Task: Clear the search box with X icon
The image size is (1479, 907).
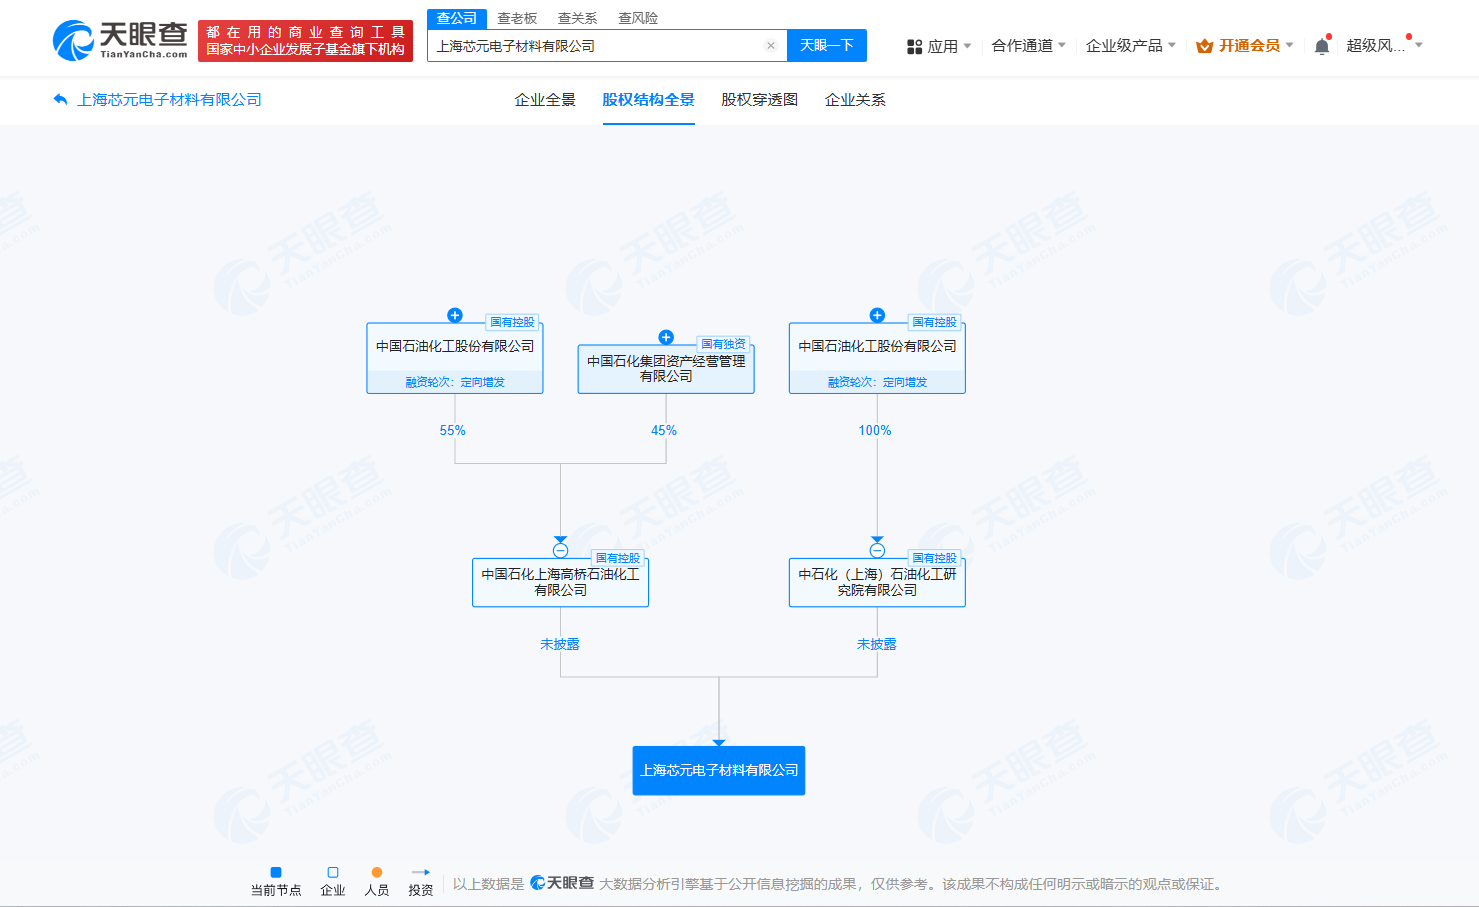Action: [771, 46]
